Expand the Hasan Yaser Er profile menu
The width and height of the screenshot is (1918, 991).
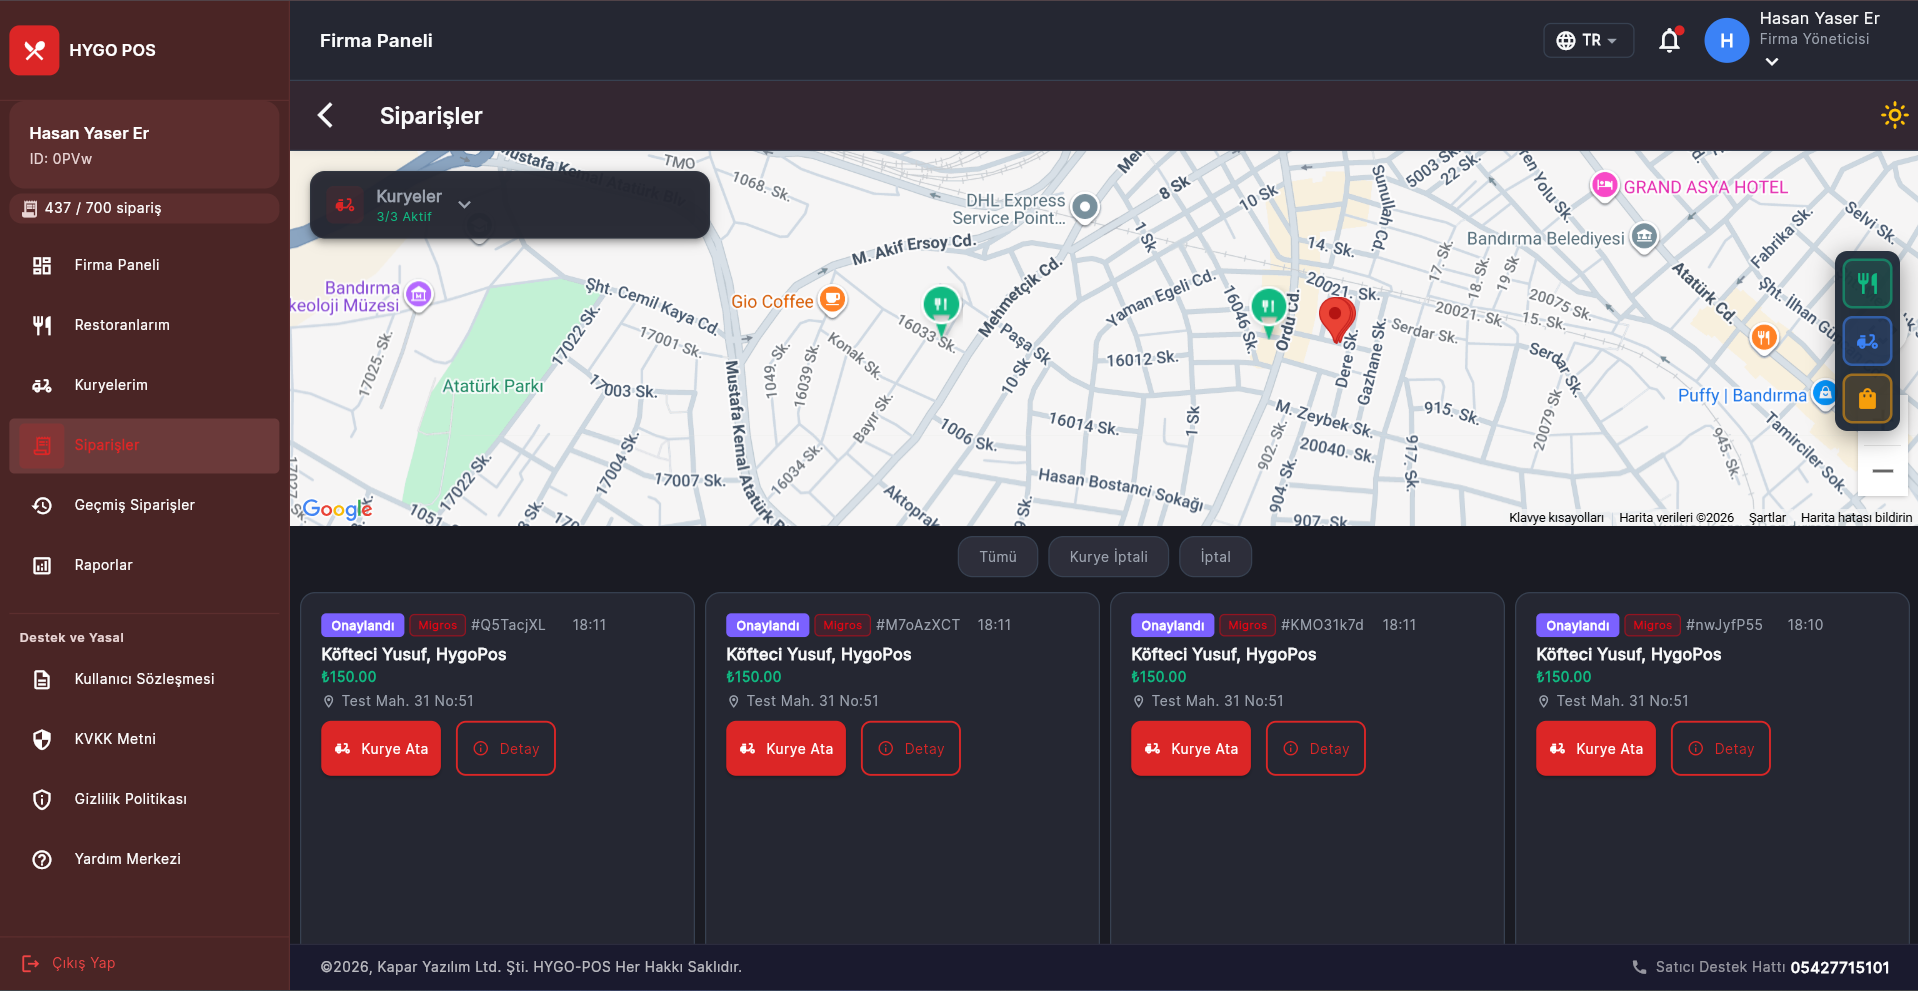[1770, 62]
